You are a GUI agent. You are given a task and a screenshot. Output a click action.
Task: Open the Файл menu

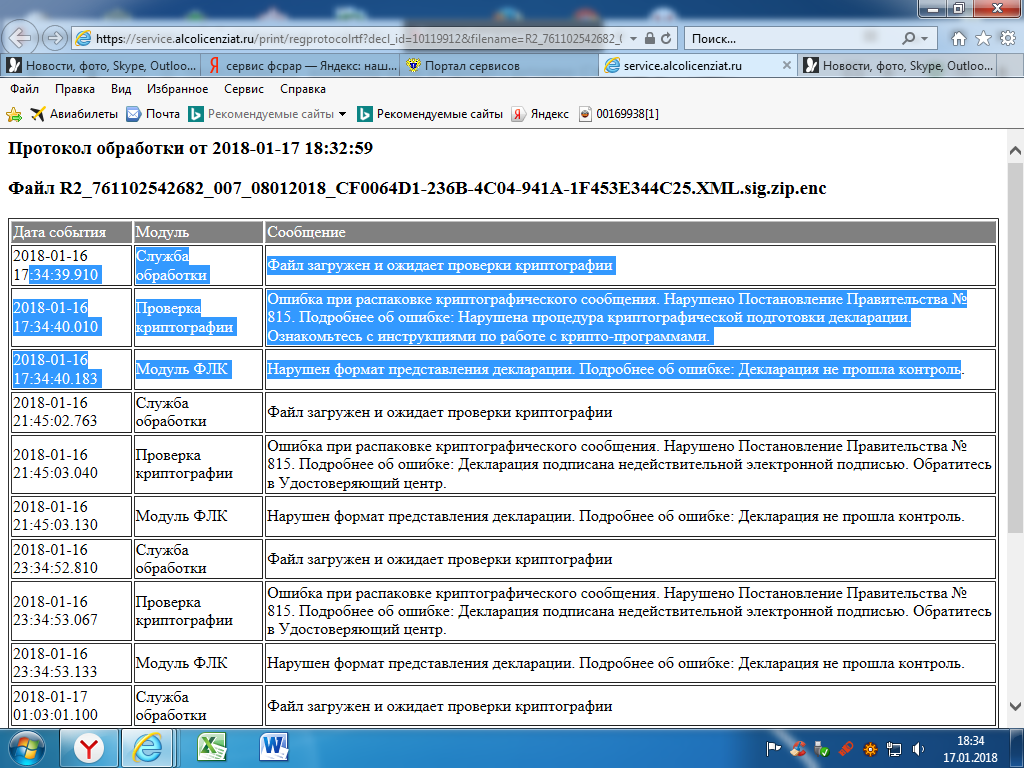click(x=24, y=89)
